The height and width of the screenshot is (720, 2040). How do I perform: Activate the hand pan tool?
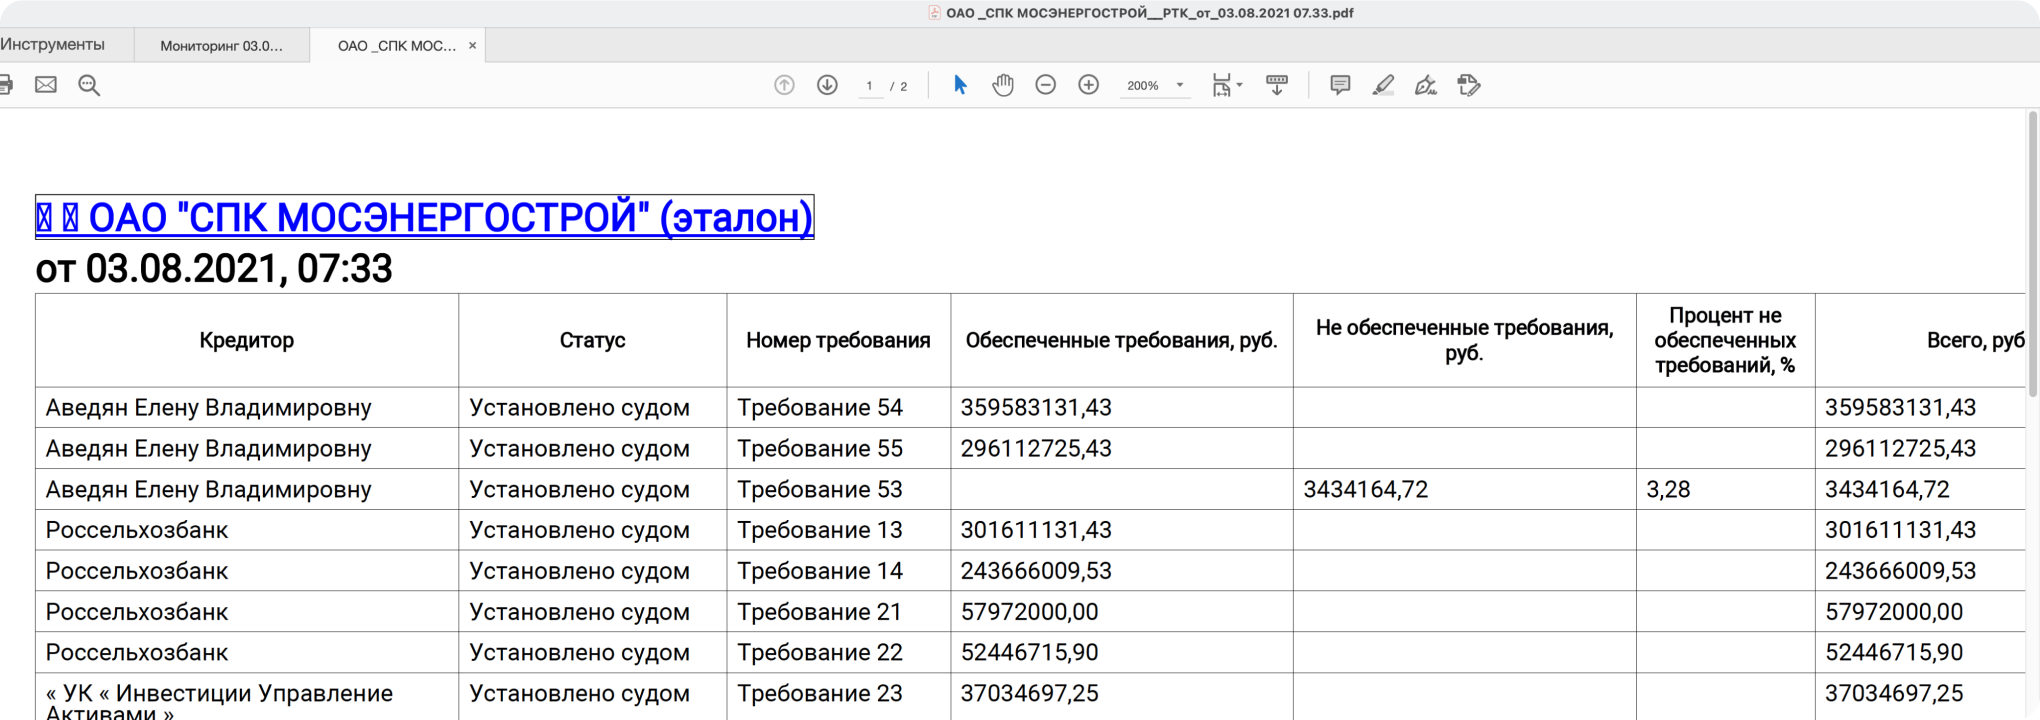tap(1003, 85)
